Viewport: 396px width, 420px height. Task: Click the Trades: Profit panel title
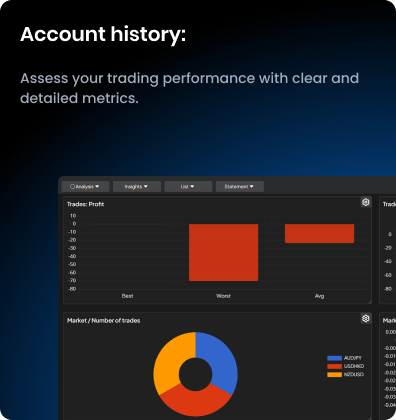click(x=86, y=204)
